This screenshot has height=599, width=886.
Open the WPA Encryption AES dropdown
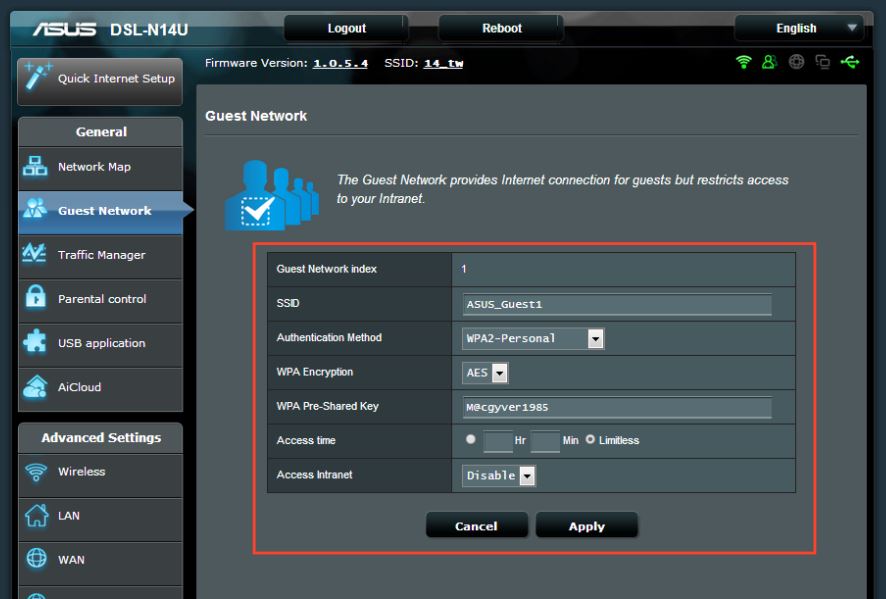point(485,373)
